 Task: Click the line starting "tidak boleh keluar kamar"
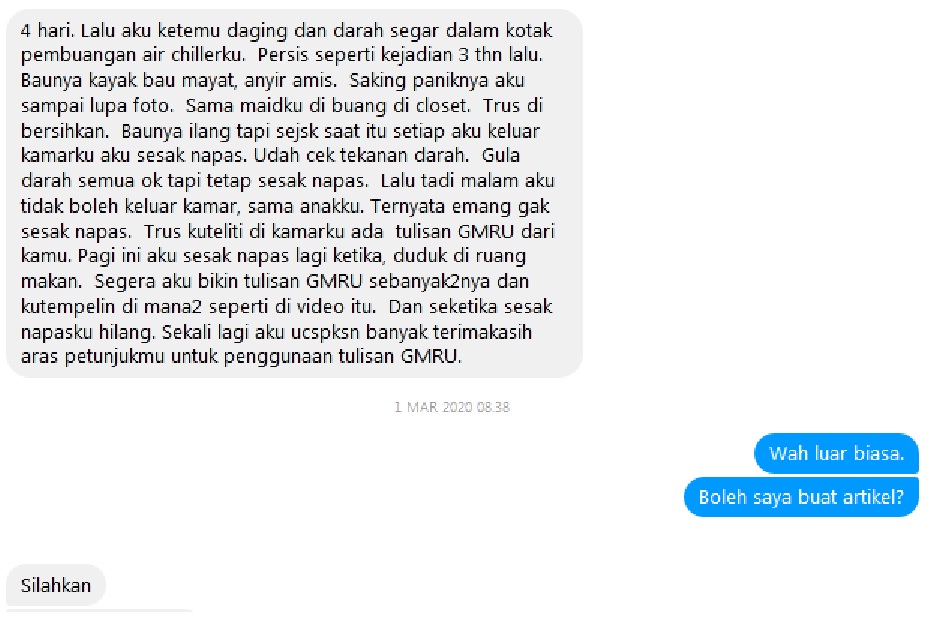pyautogui.click(x=285, y=206)
